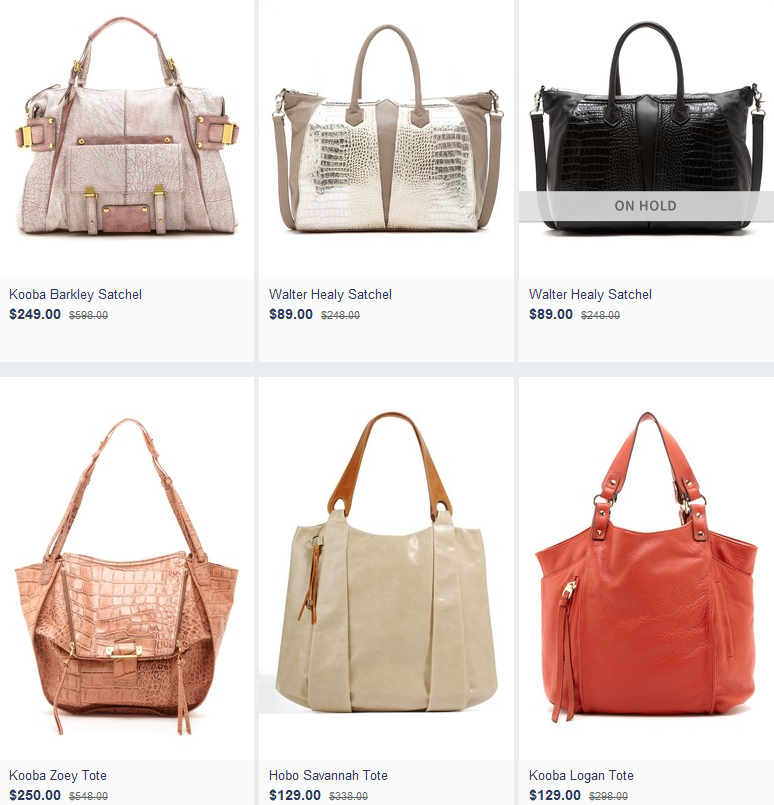
Task: Click the first Walter Healy Satchel title
Action: click(330, 294)
